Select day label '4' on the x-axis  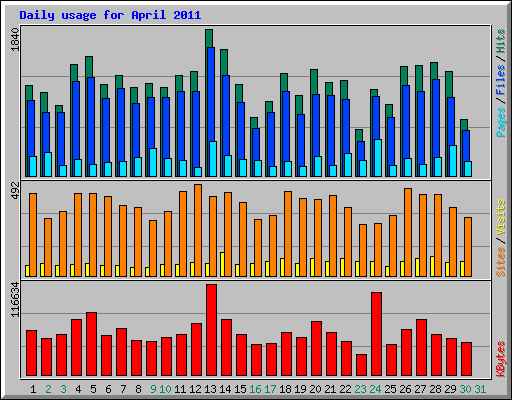pos(78,389)
